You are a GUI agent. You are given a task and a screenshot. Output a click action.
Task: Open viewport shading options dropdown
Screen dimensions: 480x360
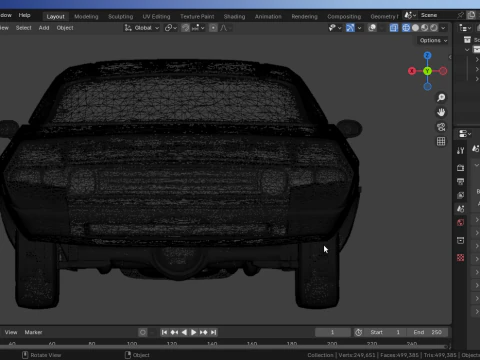(x=443, y=28)
